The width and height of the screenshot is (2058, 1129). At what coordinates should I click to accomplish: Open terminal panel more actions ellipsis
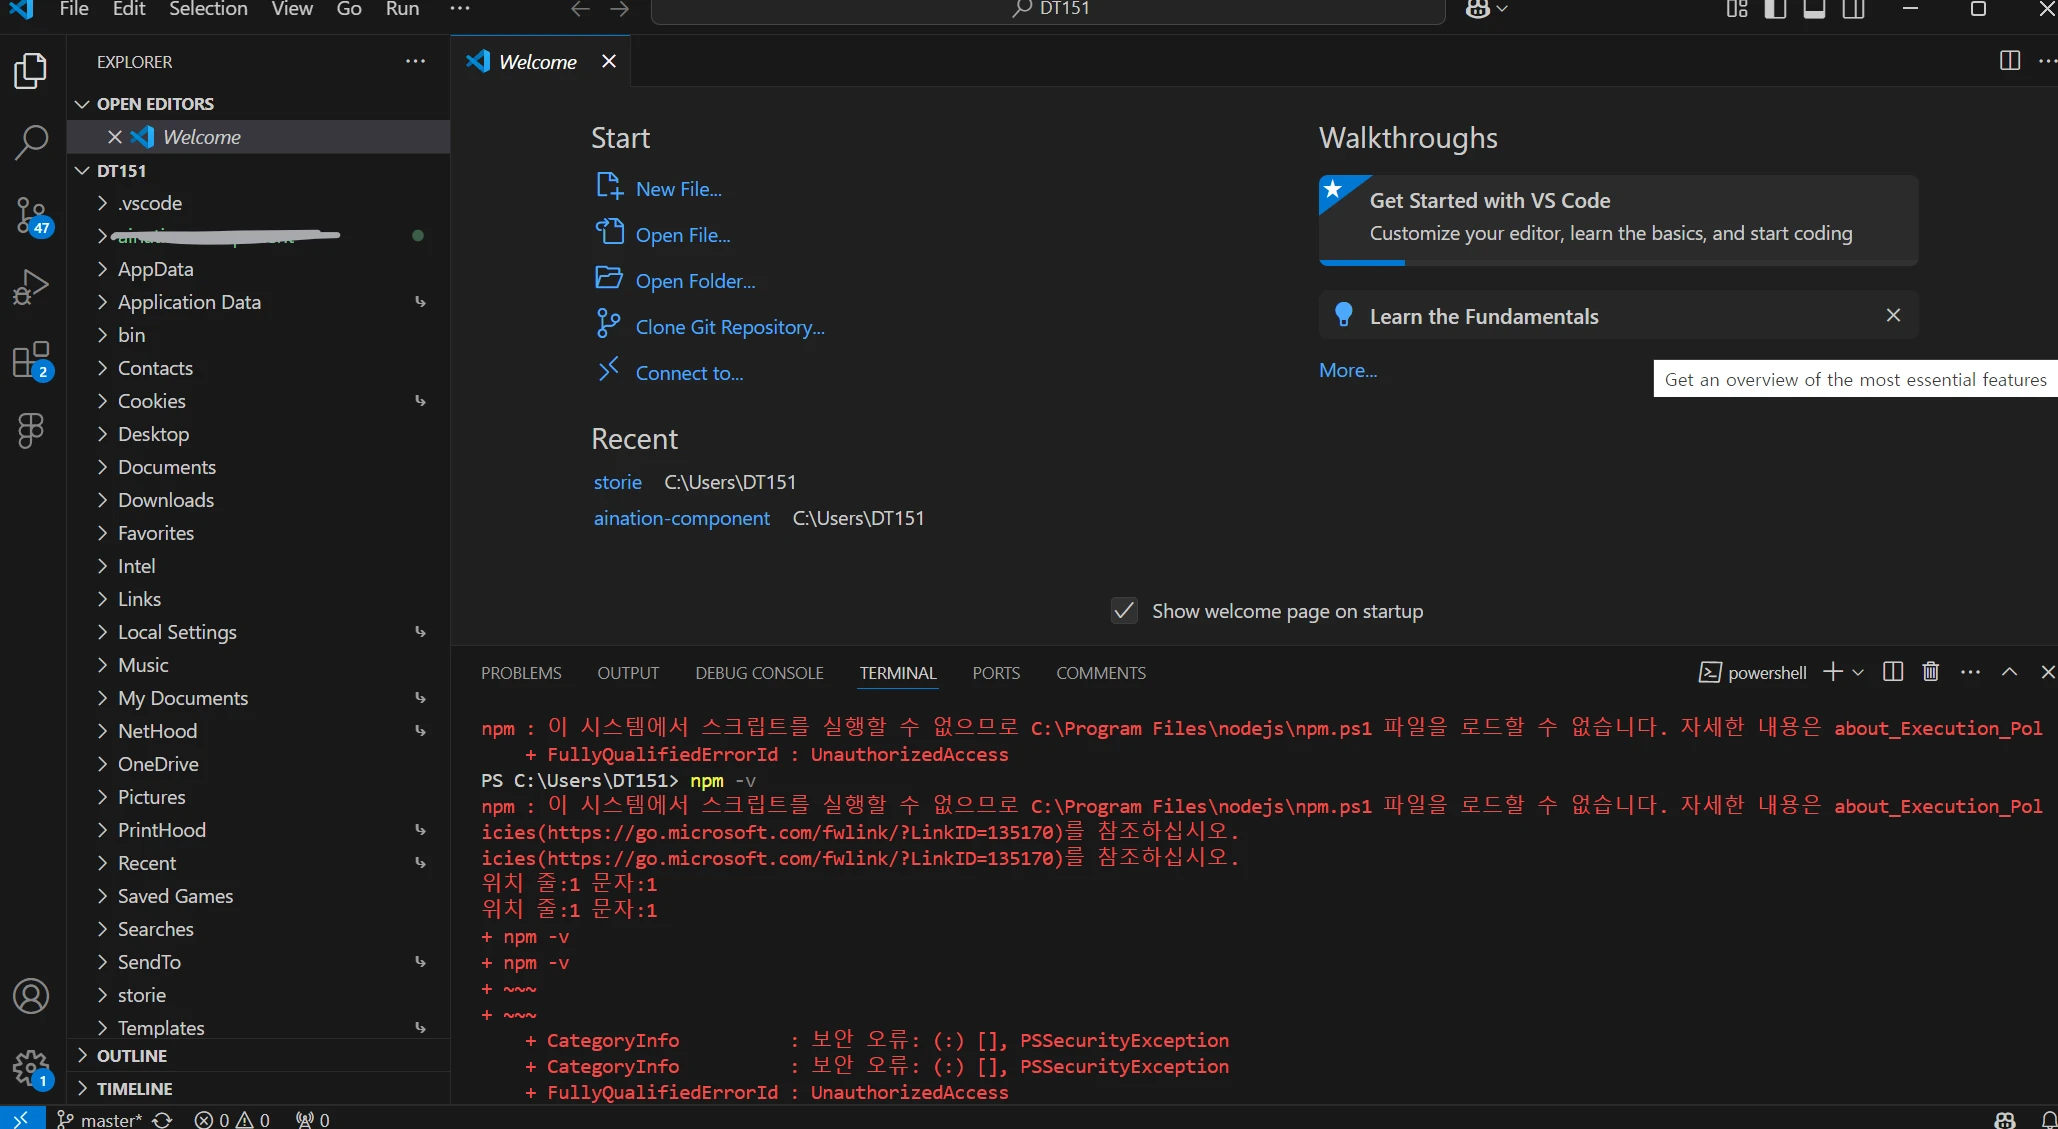[x=1970, y=672]
